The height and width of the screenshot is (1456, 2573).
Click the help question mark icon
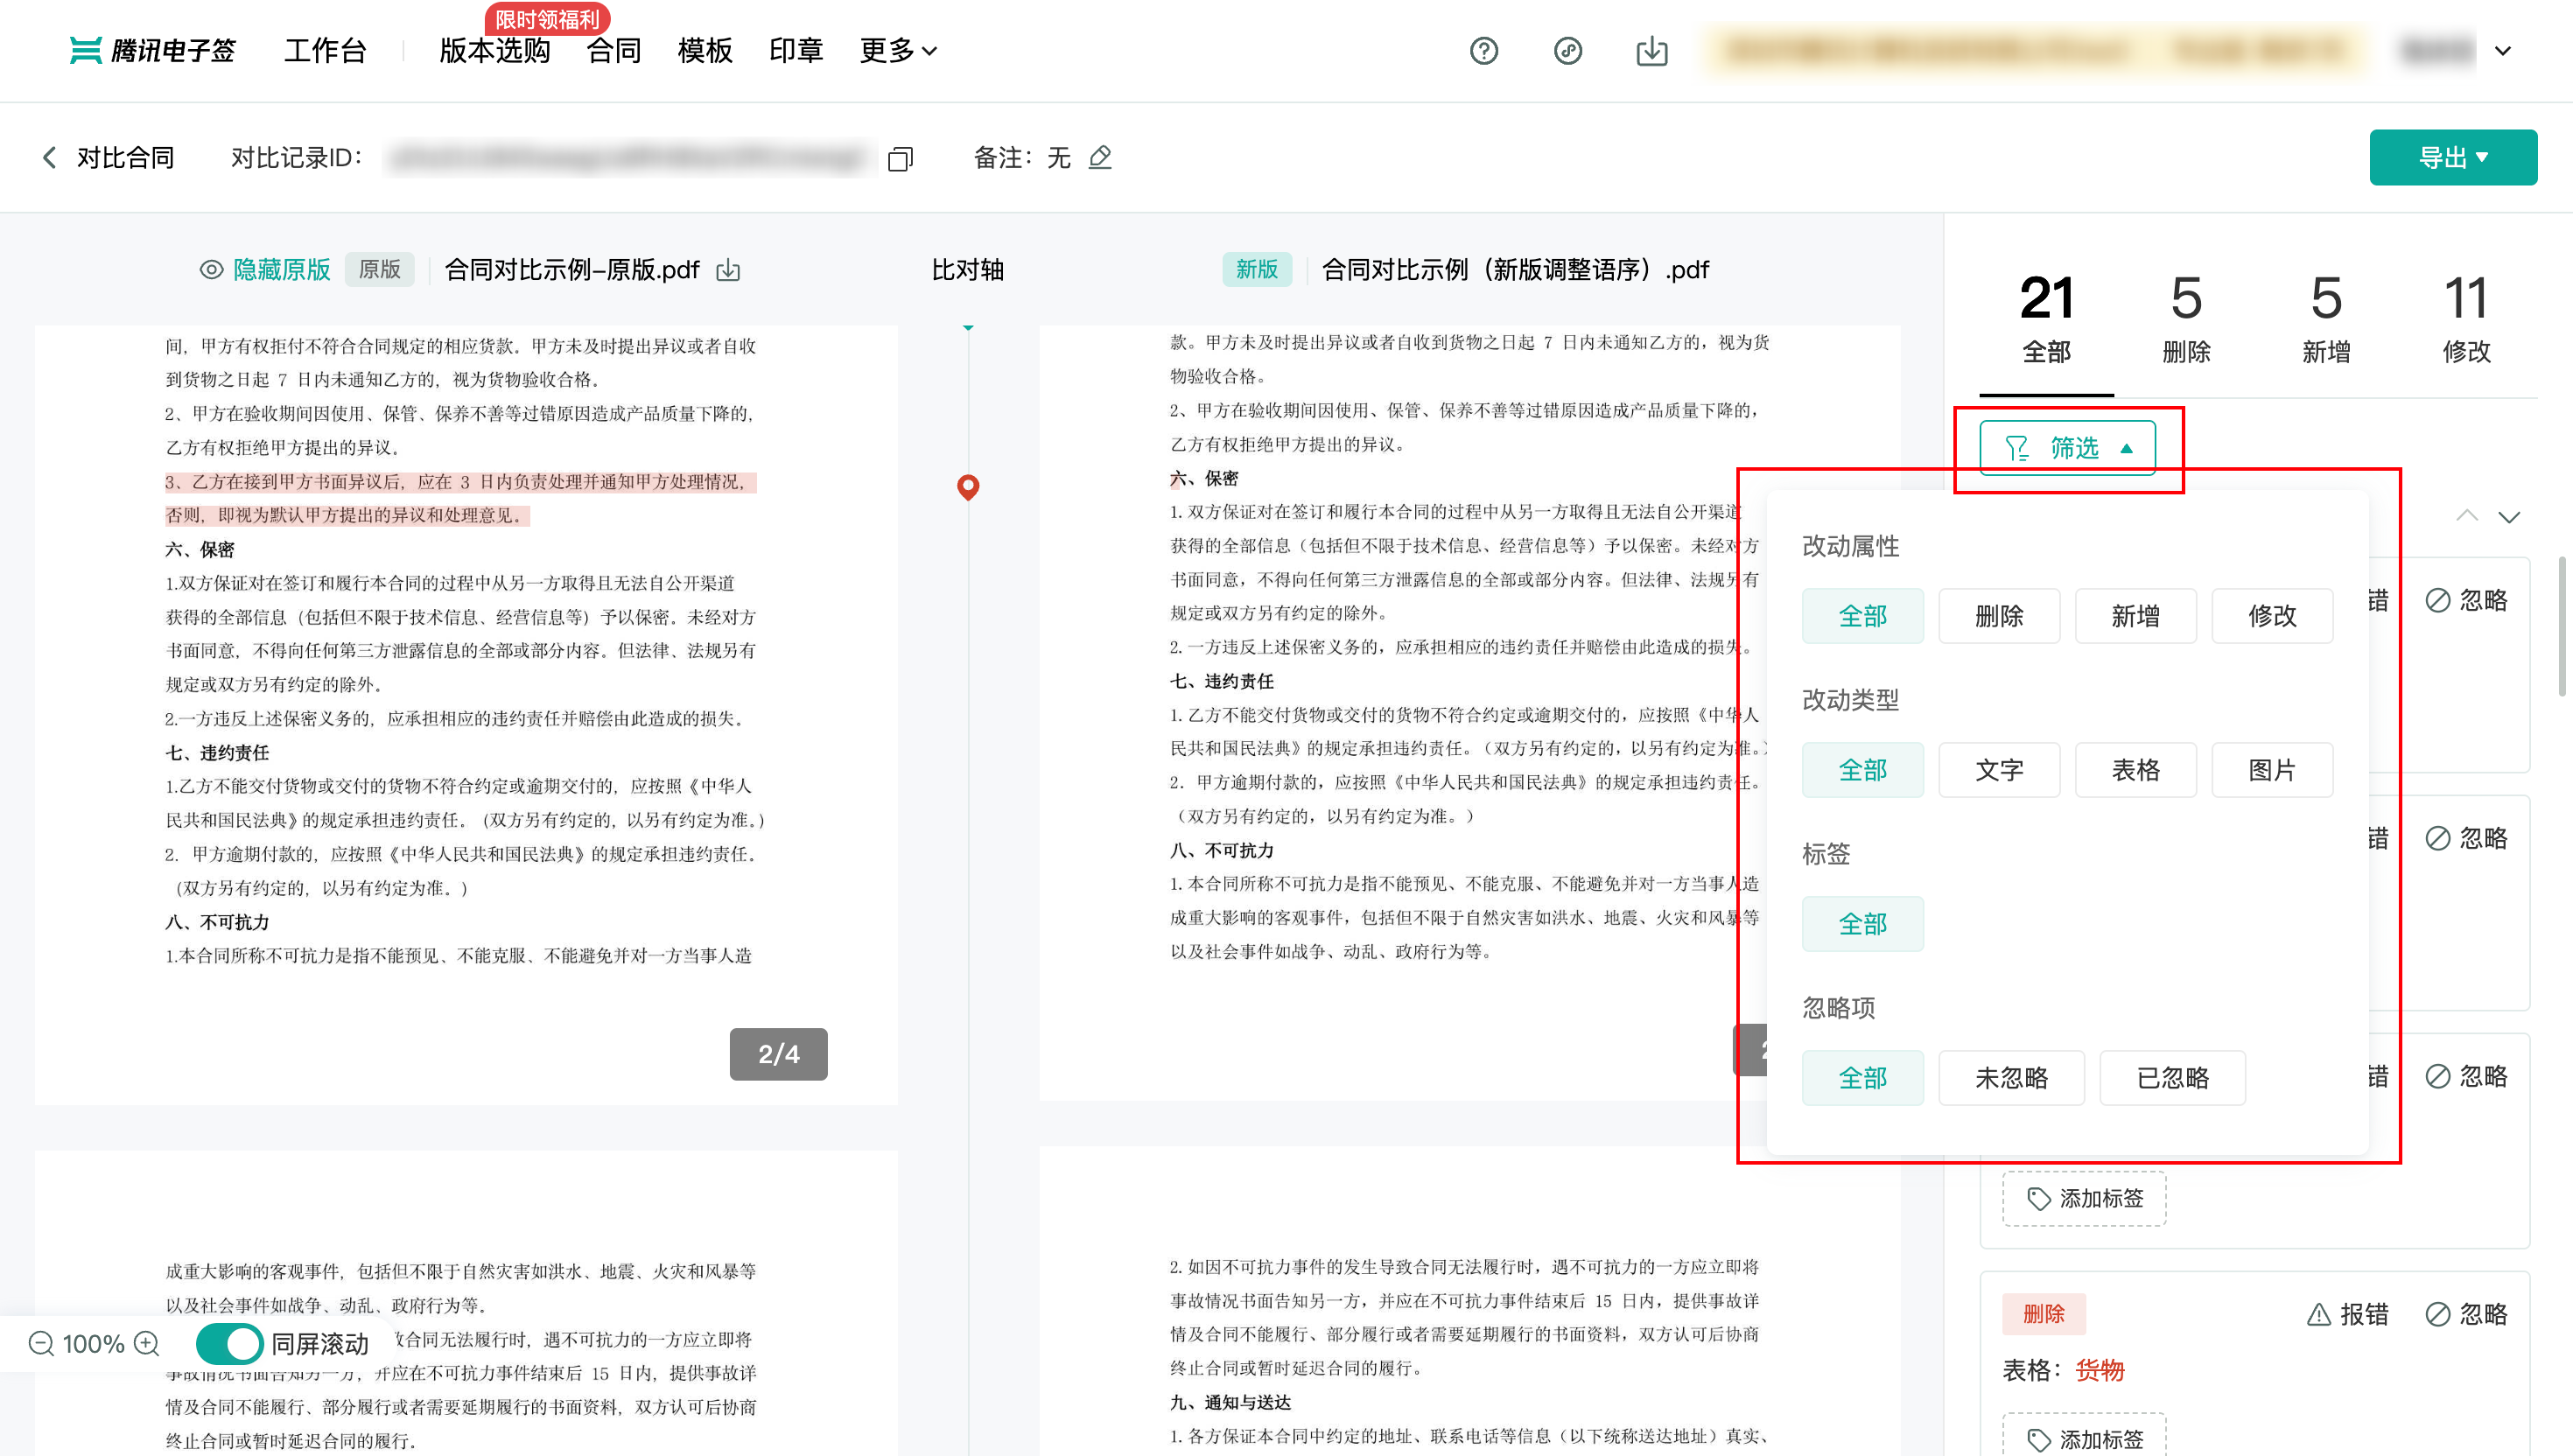coord(1483,51)
